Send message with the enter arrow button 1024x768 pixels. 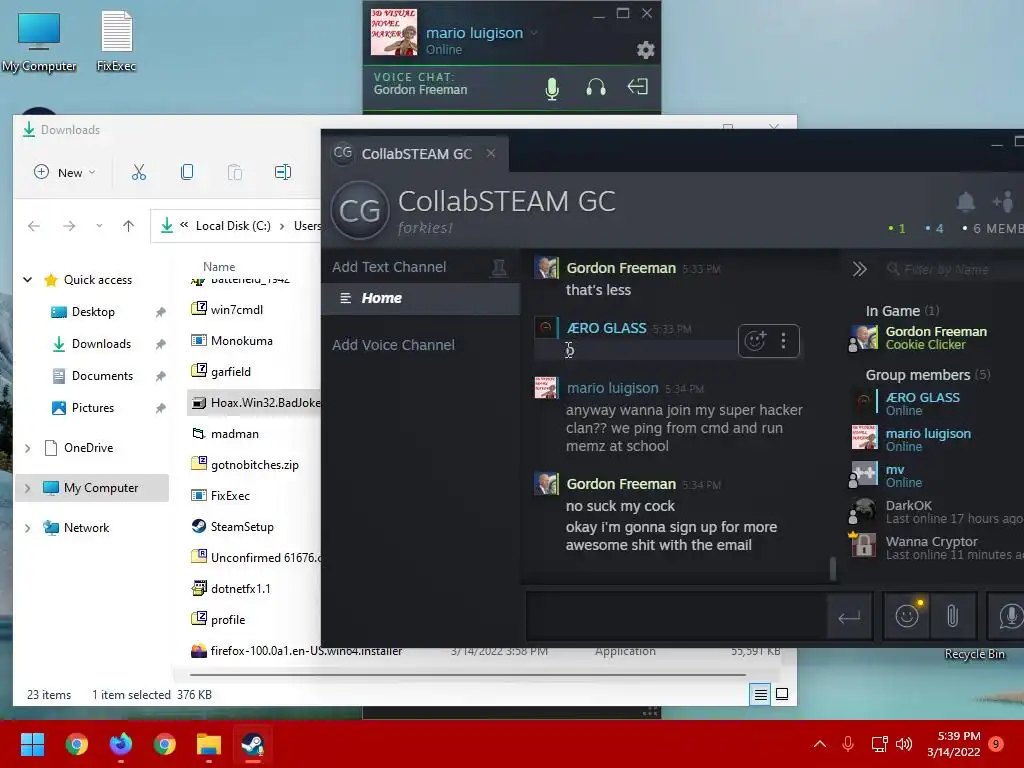point(849,616)
